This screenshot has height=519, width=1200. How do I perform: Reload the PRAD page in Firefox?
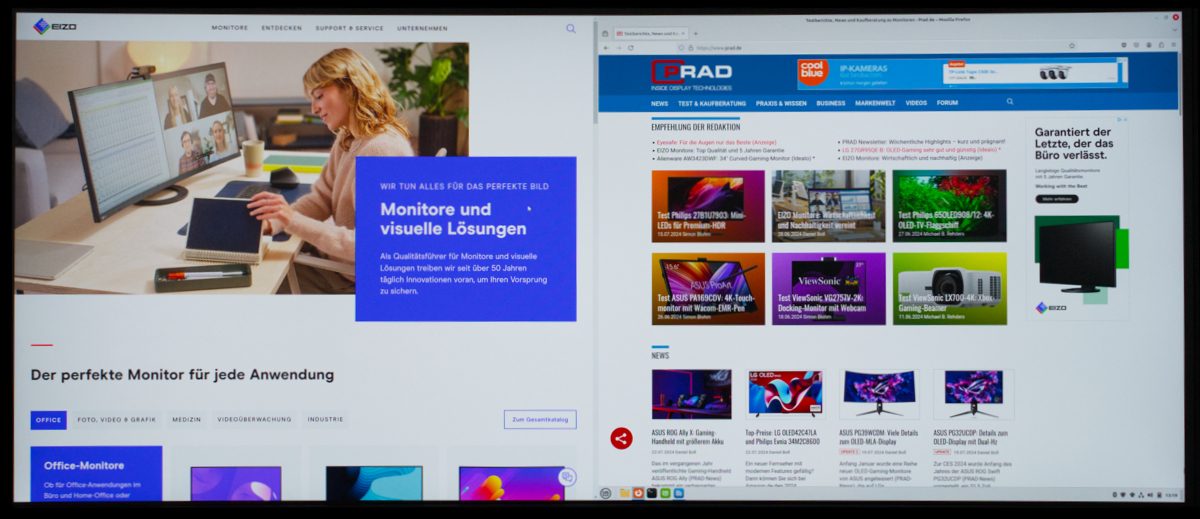tap(630, 48)
